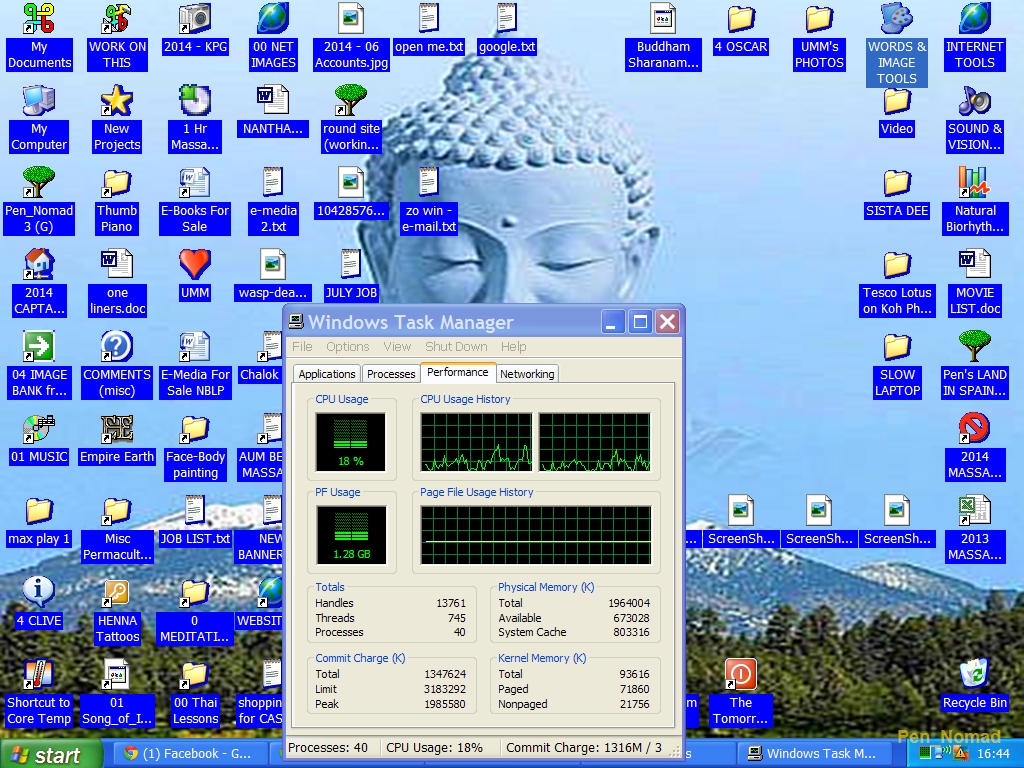This screenshot has height=768, width=1024.
Task: Click the taskbar clock showing 16:44
Action: tap(994, 754)
